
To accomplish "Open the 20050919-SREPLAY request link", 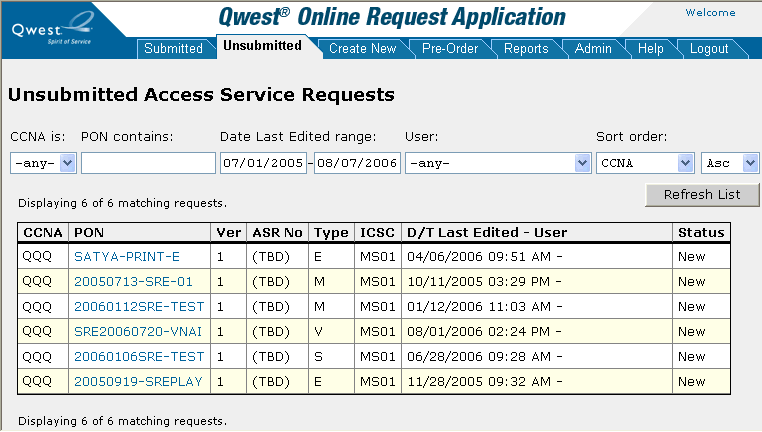I will click(138, 381).
